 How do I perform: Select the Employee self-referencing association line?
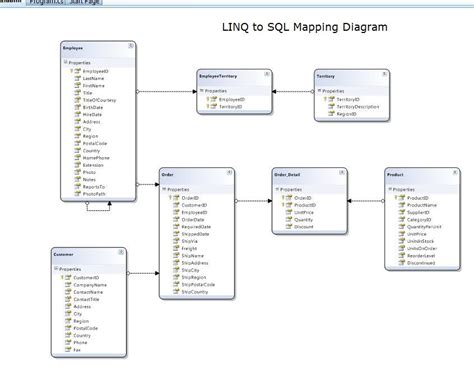(98, 210)
